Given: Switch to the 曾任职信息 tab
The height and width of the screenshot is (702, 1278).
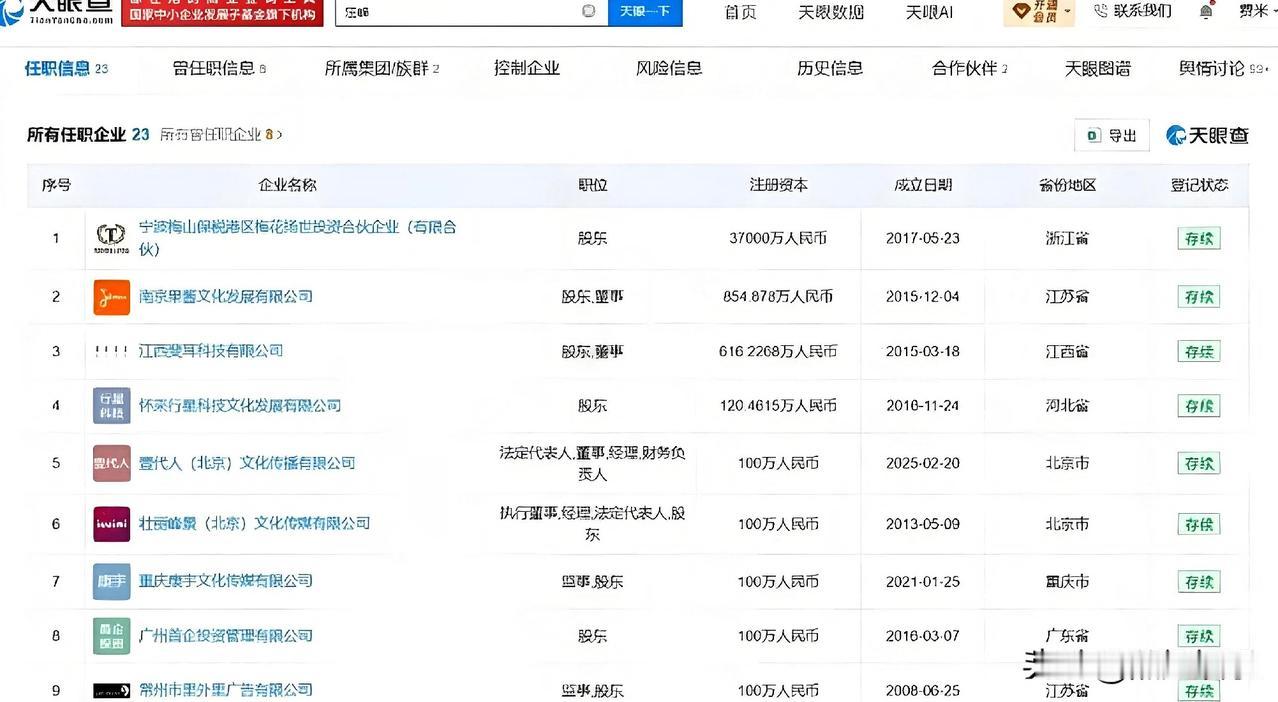Looking at the screenshot, I should (219, 68).
